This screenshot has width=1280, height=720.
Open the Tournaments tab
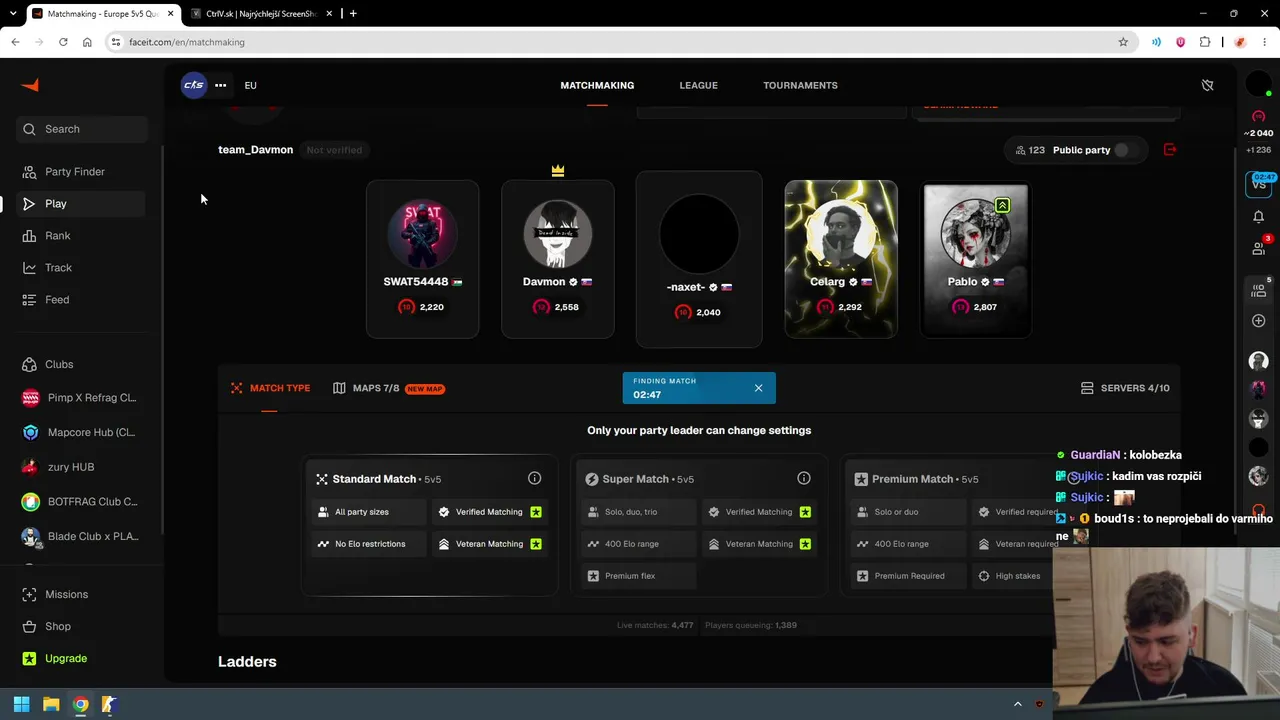[800, 85]
